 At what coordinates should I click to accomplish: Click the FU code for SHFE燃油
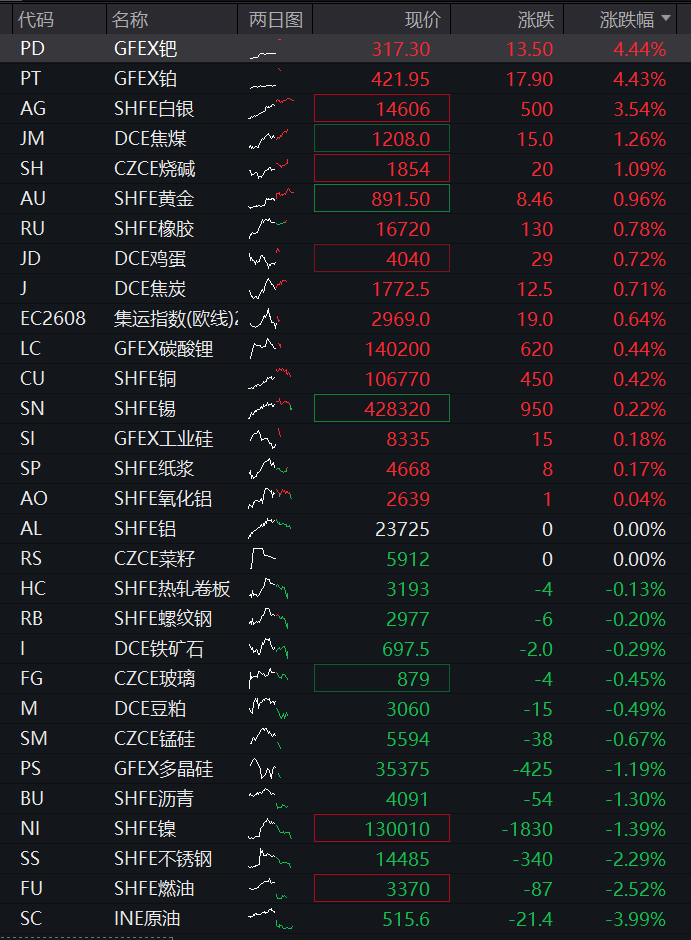(31, 888)
